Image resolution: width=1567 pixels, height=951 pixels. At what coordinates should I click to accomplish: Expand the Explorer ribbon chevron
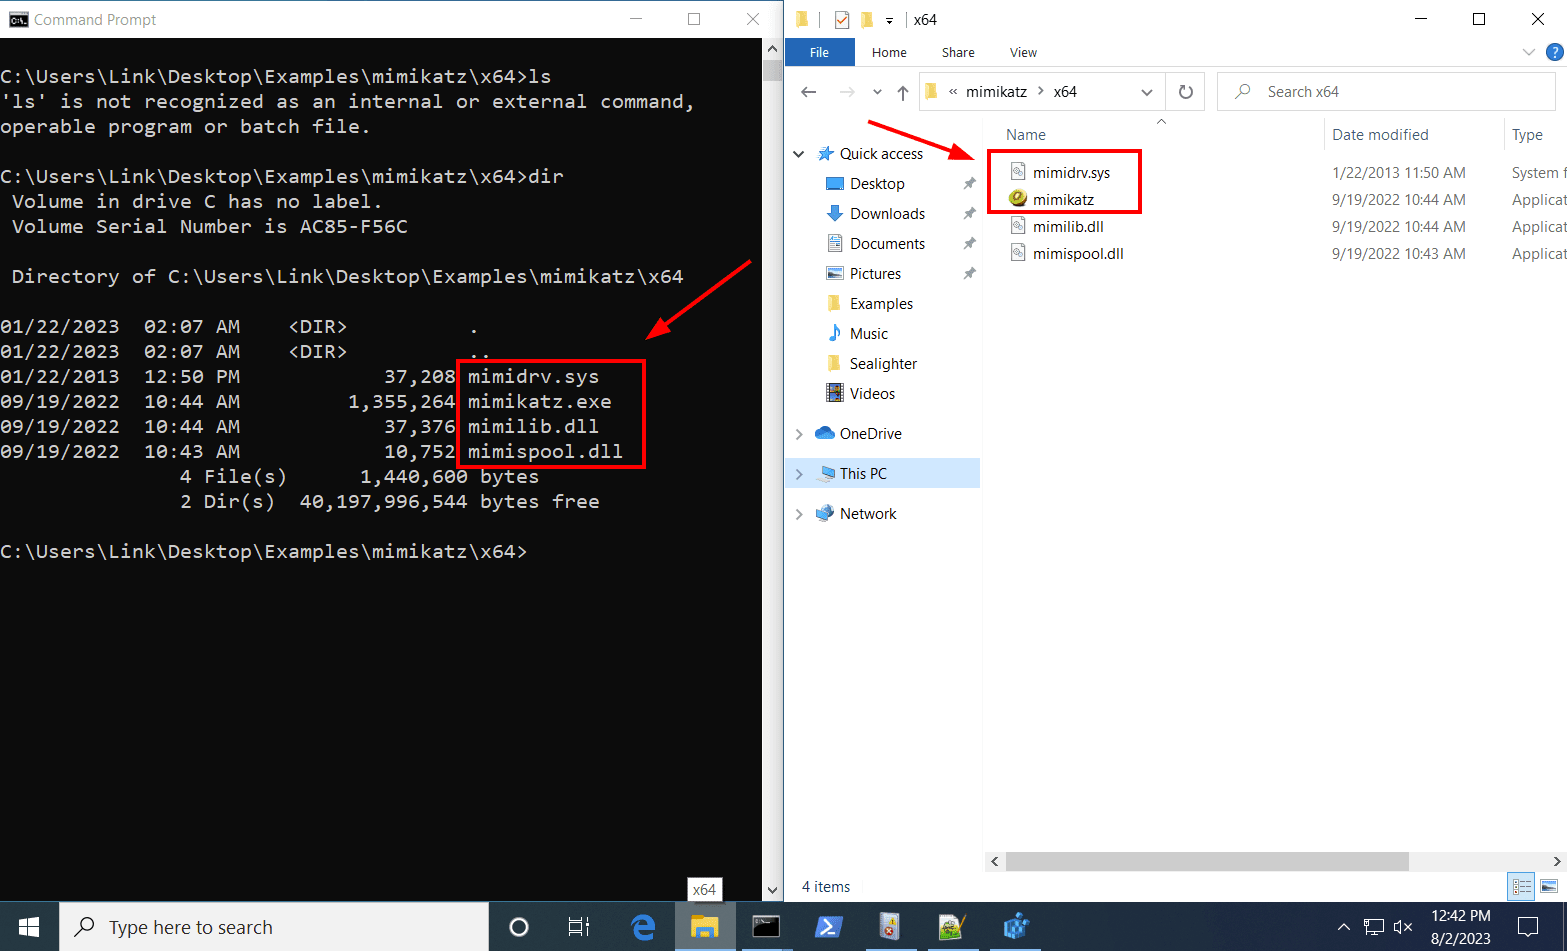point(1528,52)
